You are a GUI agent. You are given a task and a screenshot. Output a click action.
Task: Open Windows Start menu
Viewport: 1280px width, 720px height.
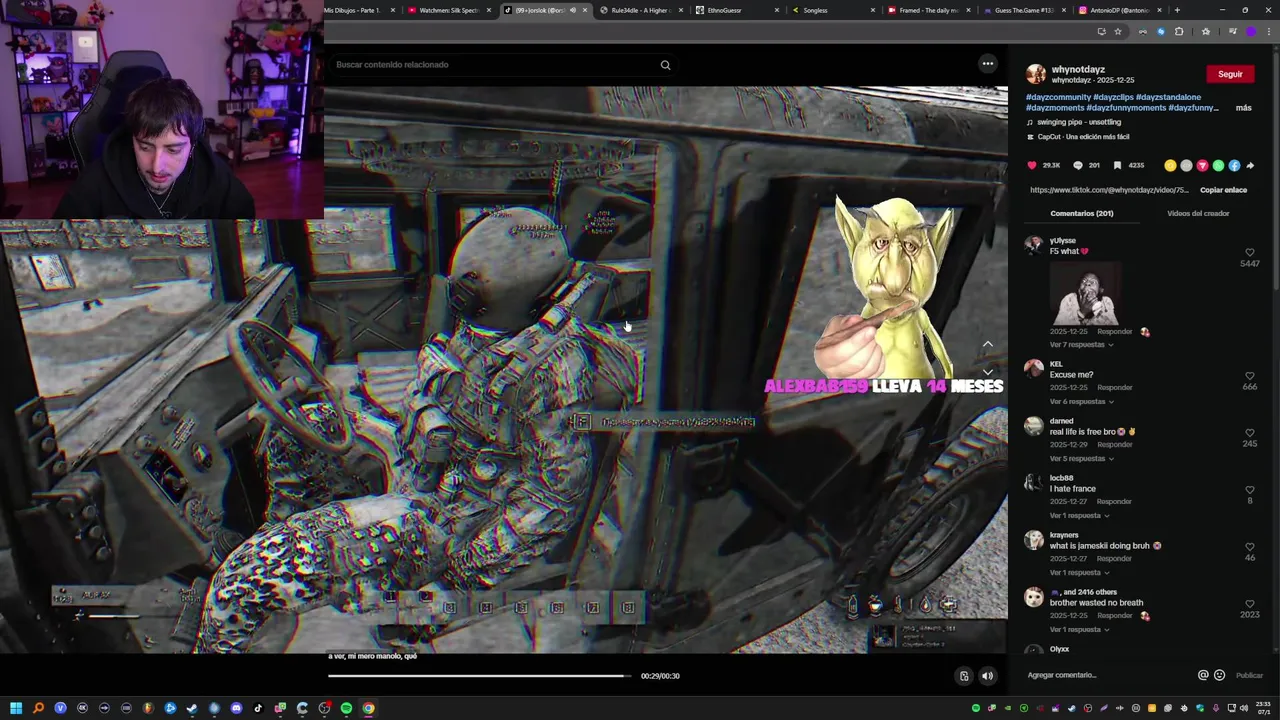point(16,708)
